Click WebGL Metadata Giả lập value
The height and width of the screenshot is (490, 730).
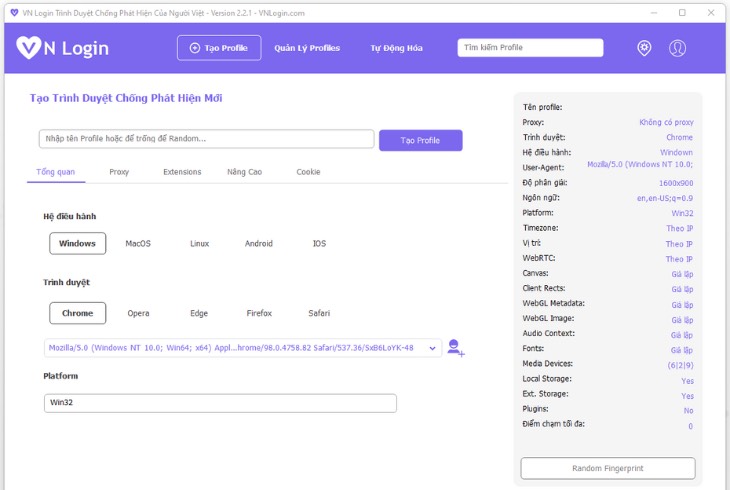682,305
